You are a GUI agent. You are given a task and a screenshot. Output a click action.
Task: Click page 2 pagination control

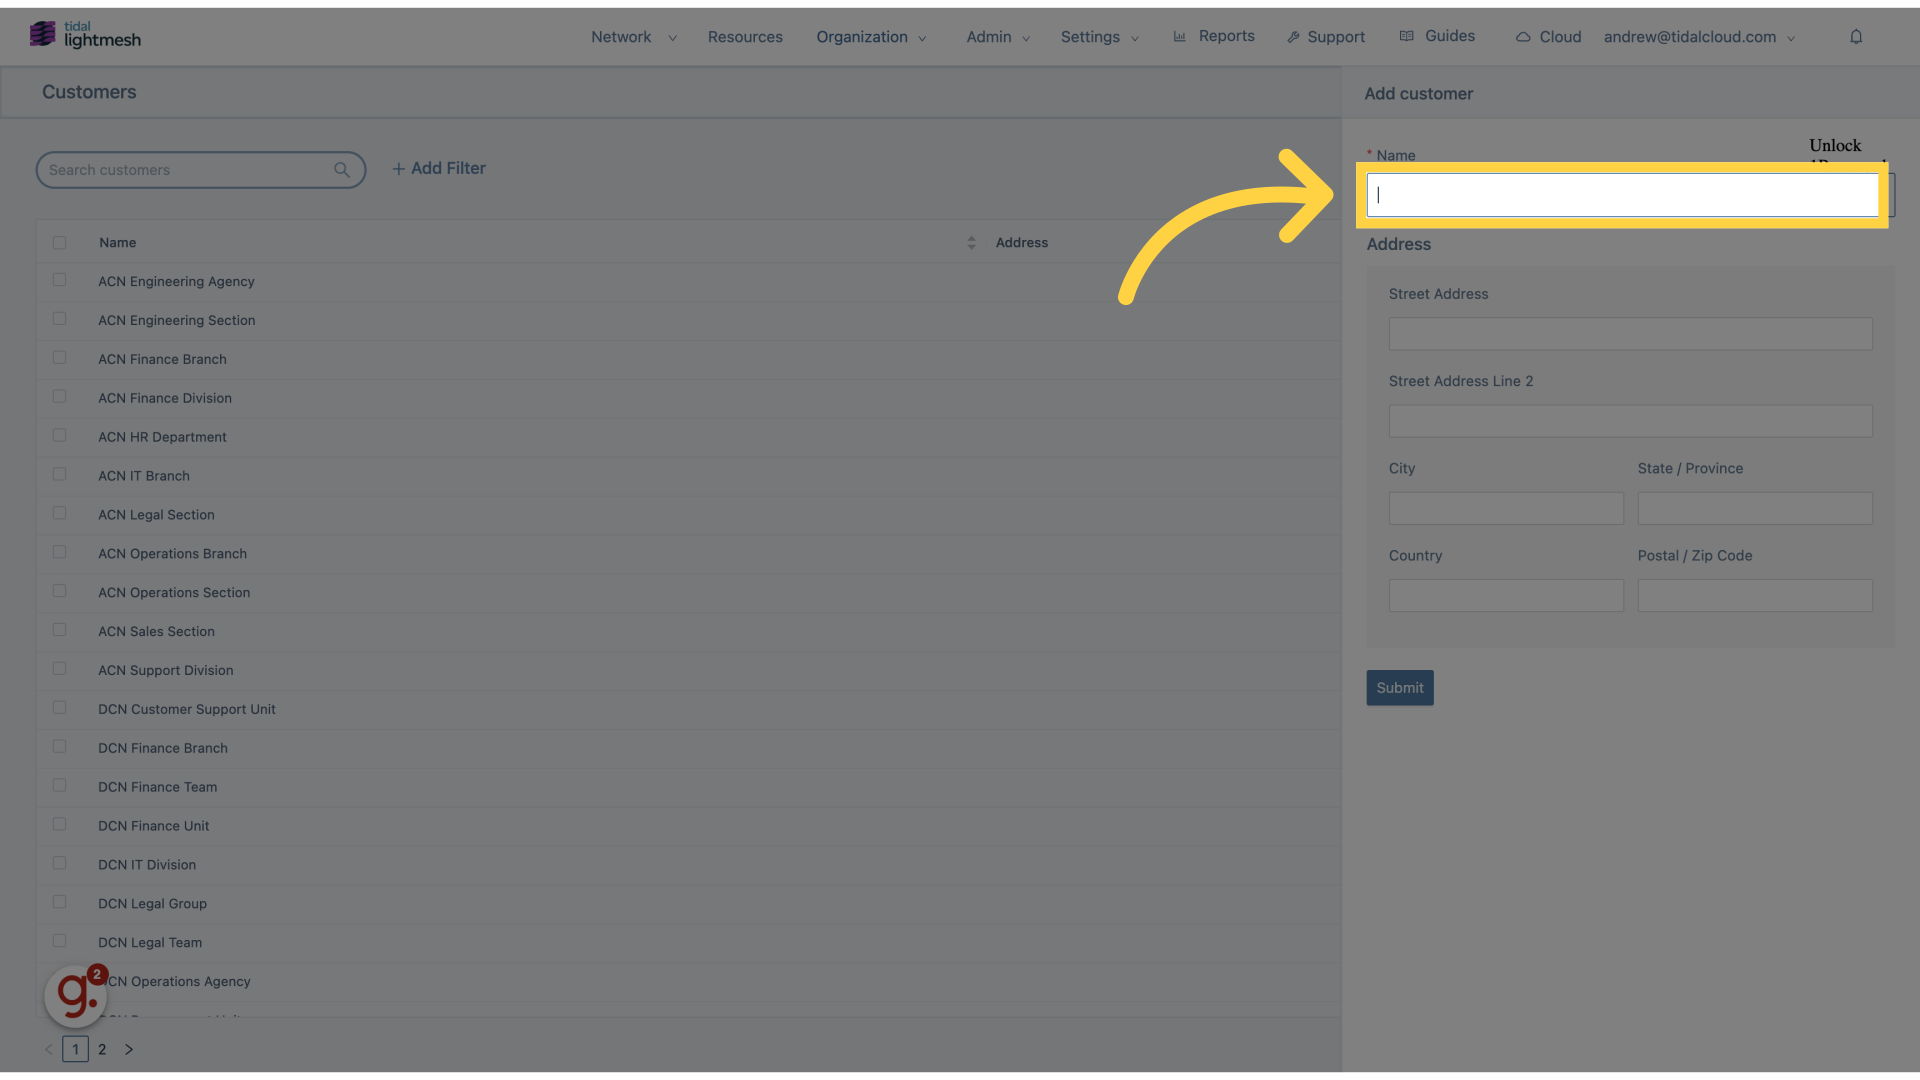point(103,1048)
